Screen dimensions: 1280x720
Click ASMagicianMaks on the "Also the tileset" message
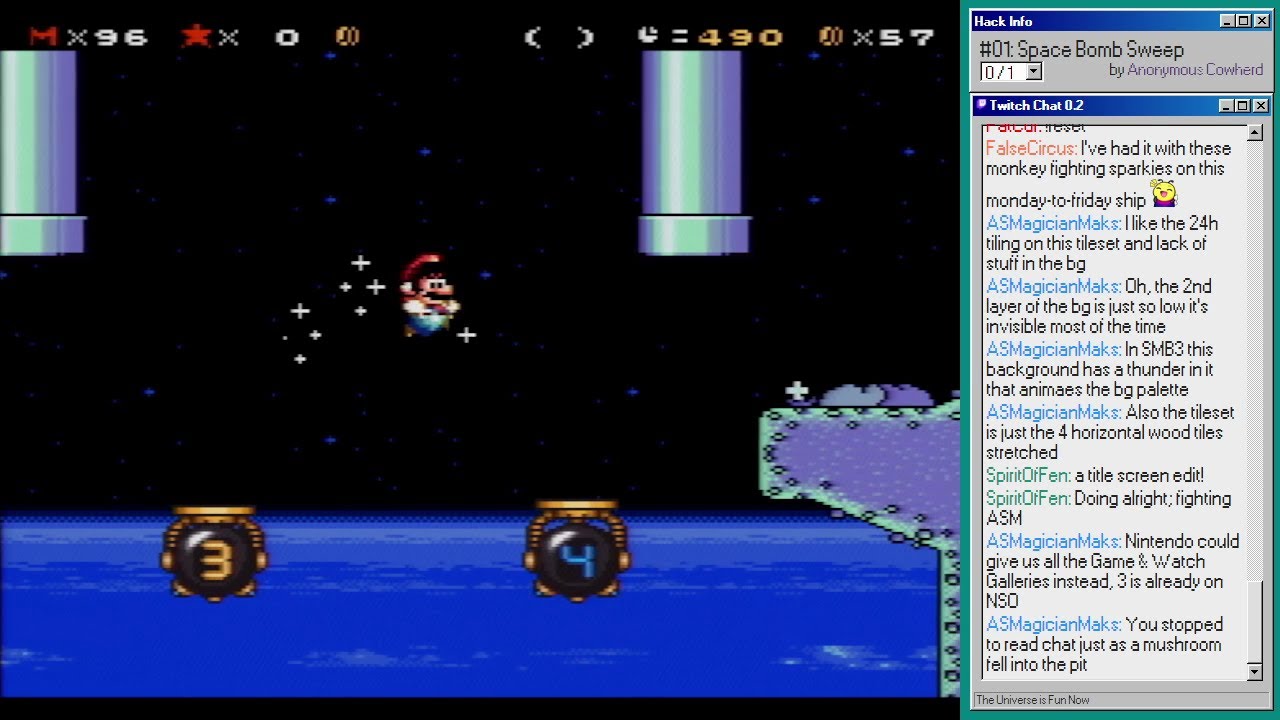point(1053,412)
